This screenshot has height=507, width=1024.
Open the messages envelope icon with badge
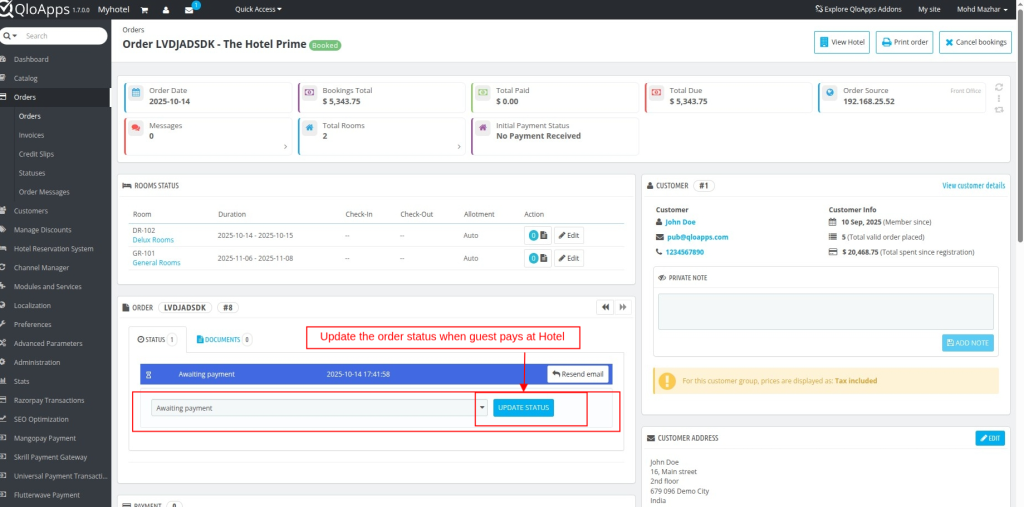pos(189,9)
